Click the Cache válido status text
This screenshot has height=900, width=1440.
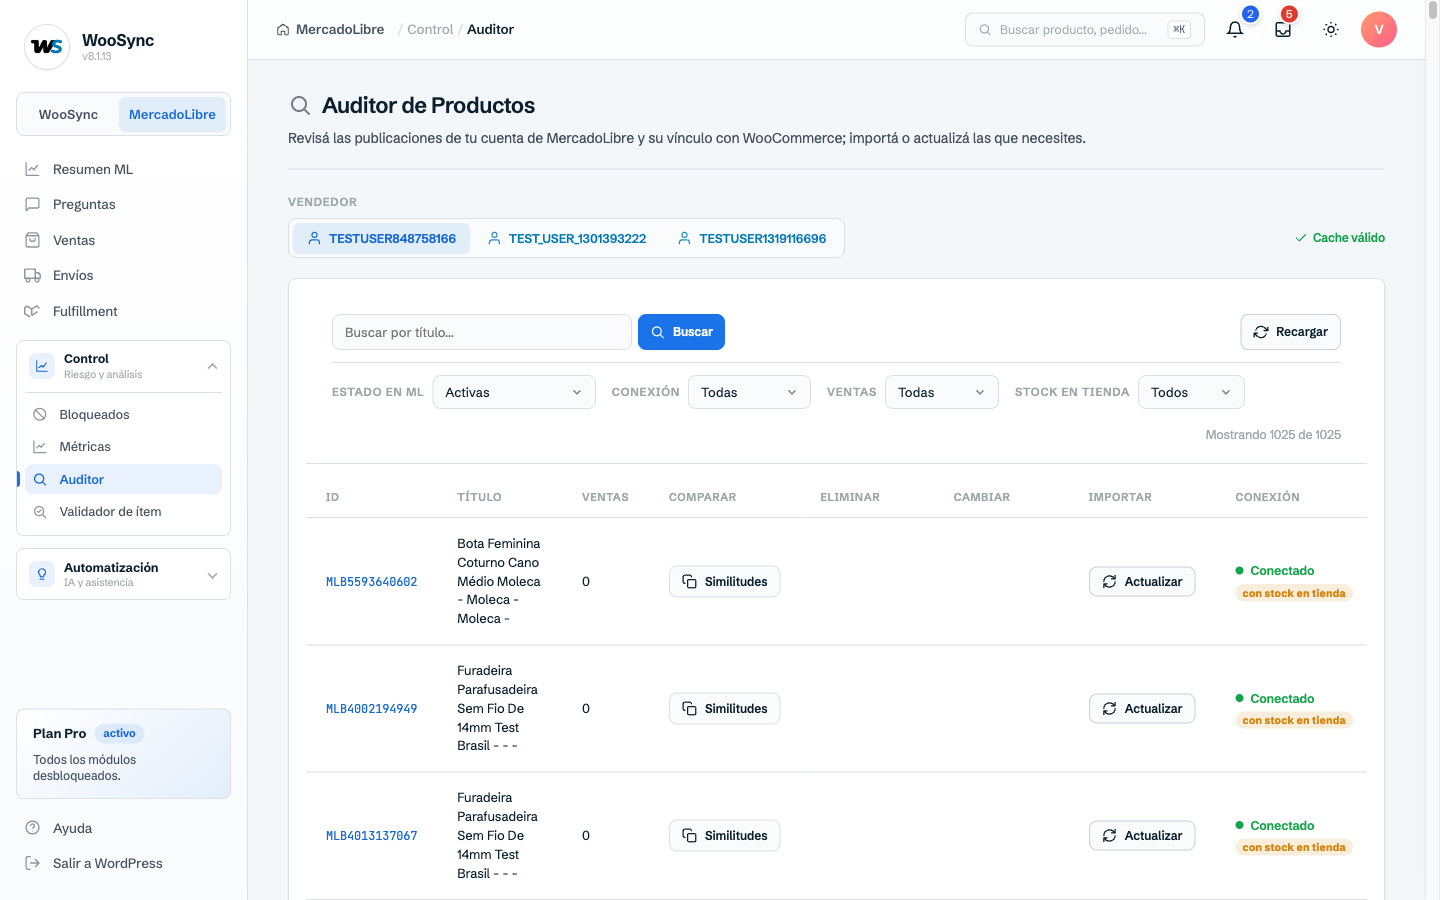[1340, 238]
